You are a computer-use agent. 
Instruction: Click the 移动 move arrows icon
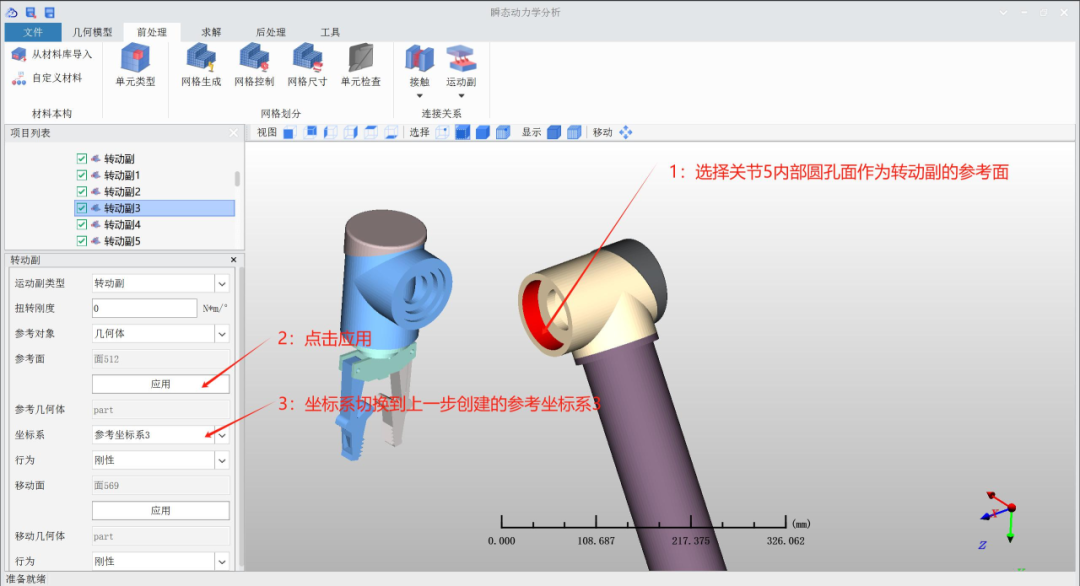pos(625,132)
